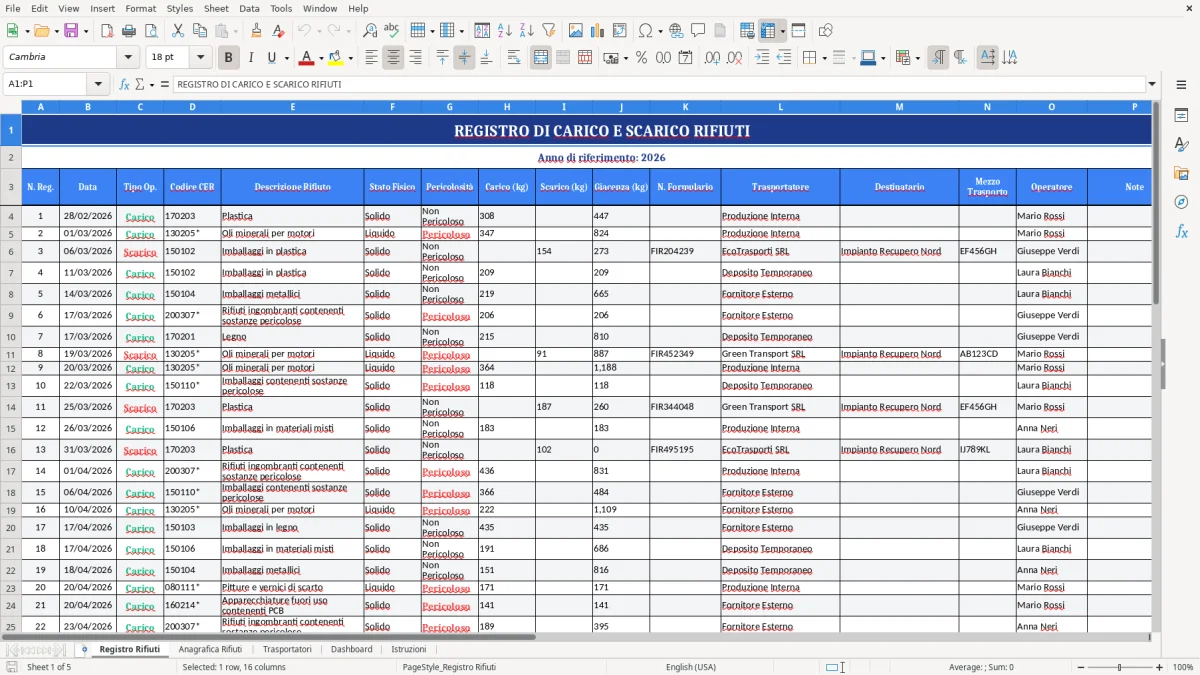The image size is (1200, 675).
Task: Toggle Align Right
Action: (415, 58)
